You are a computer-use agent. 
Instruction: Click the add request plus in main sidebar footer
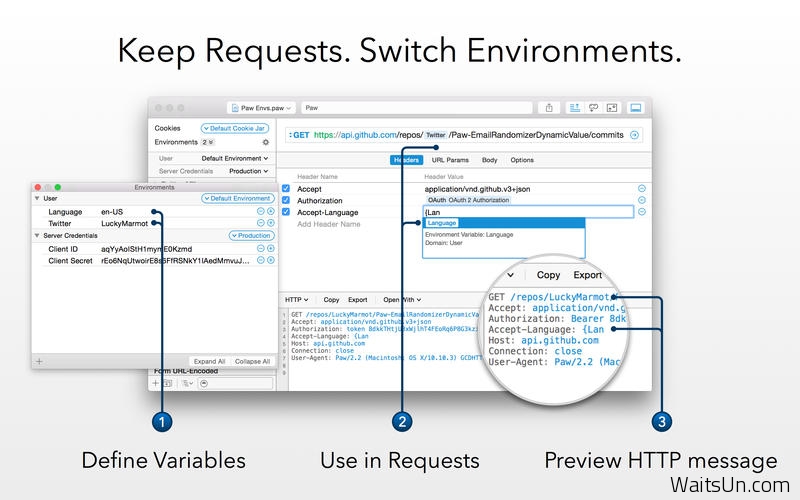[x=156, y=383]
